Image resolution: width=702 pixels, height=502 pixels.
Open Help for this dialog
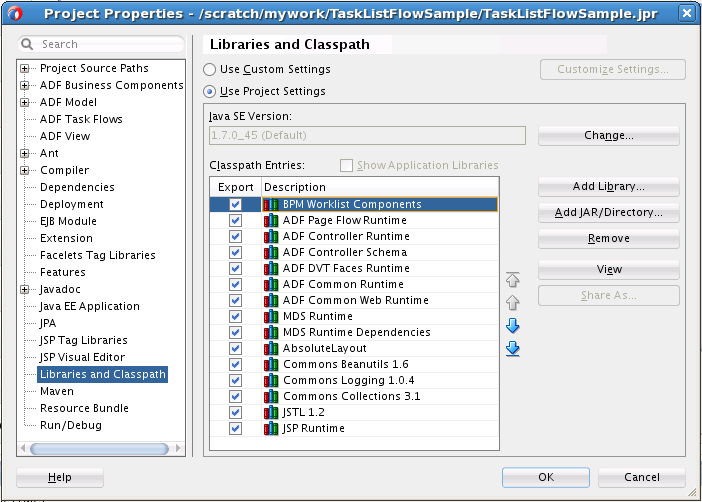coord(60,477)
